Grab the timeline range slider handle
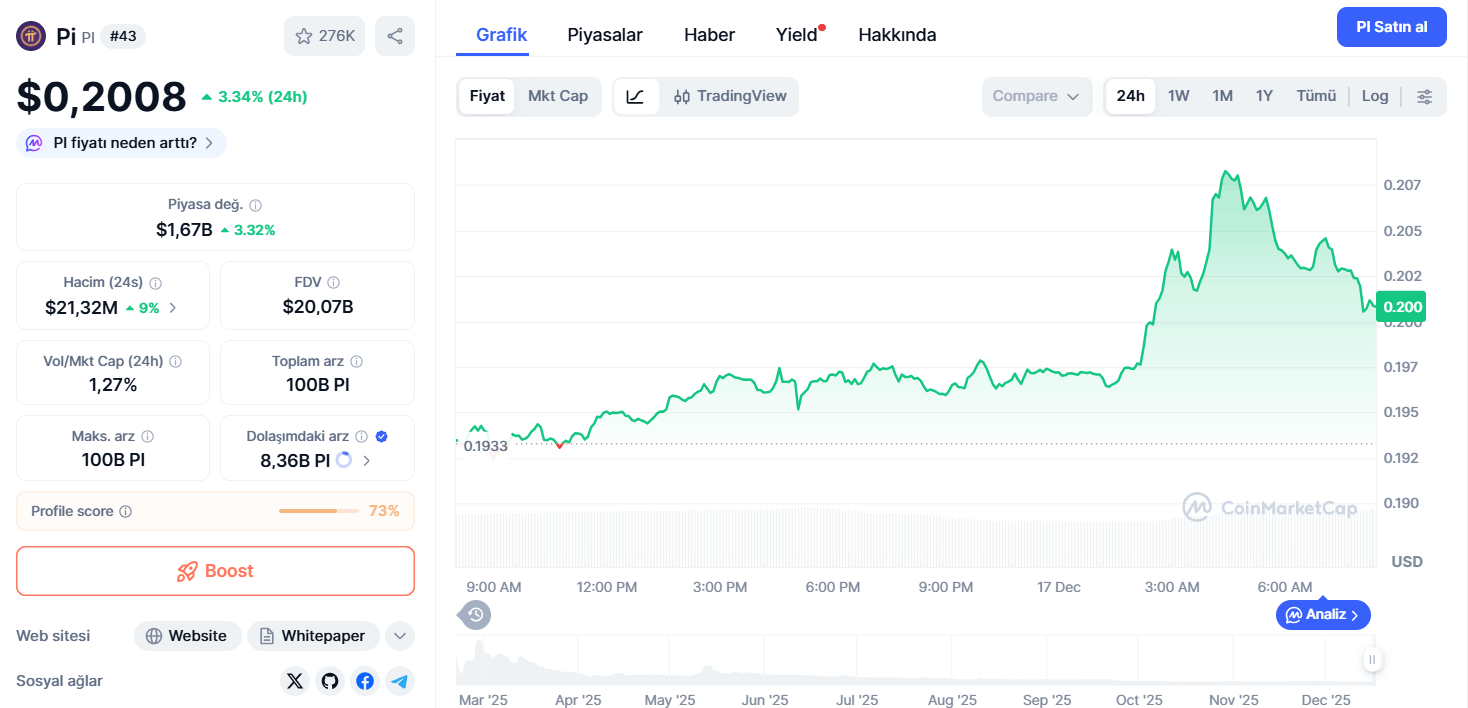 click(1372, 659)
